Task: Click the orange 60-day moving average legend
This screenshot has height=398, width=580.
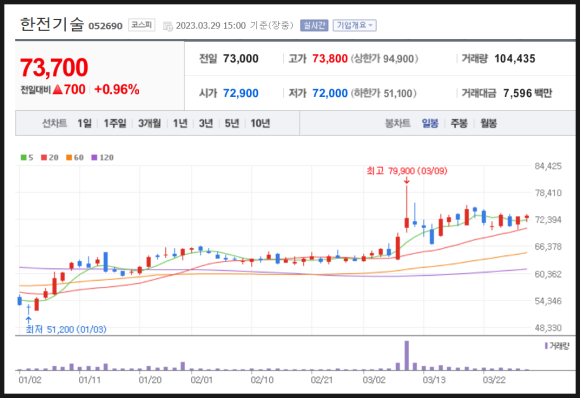Action: (75, 158)
